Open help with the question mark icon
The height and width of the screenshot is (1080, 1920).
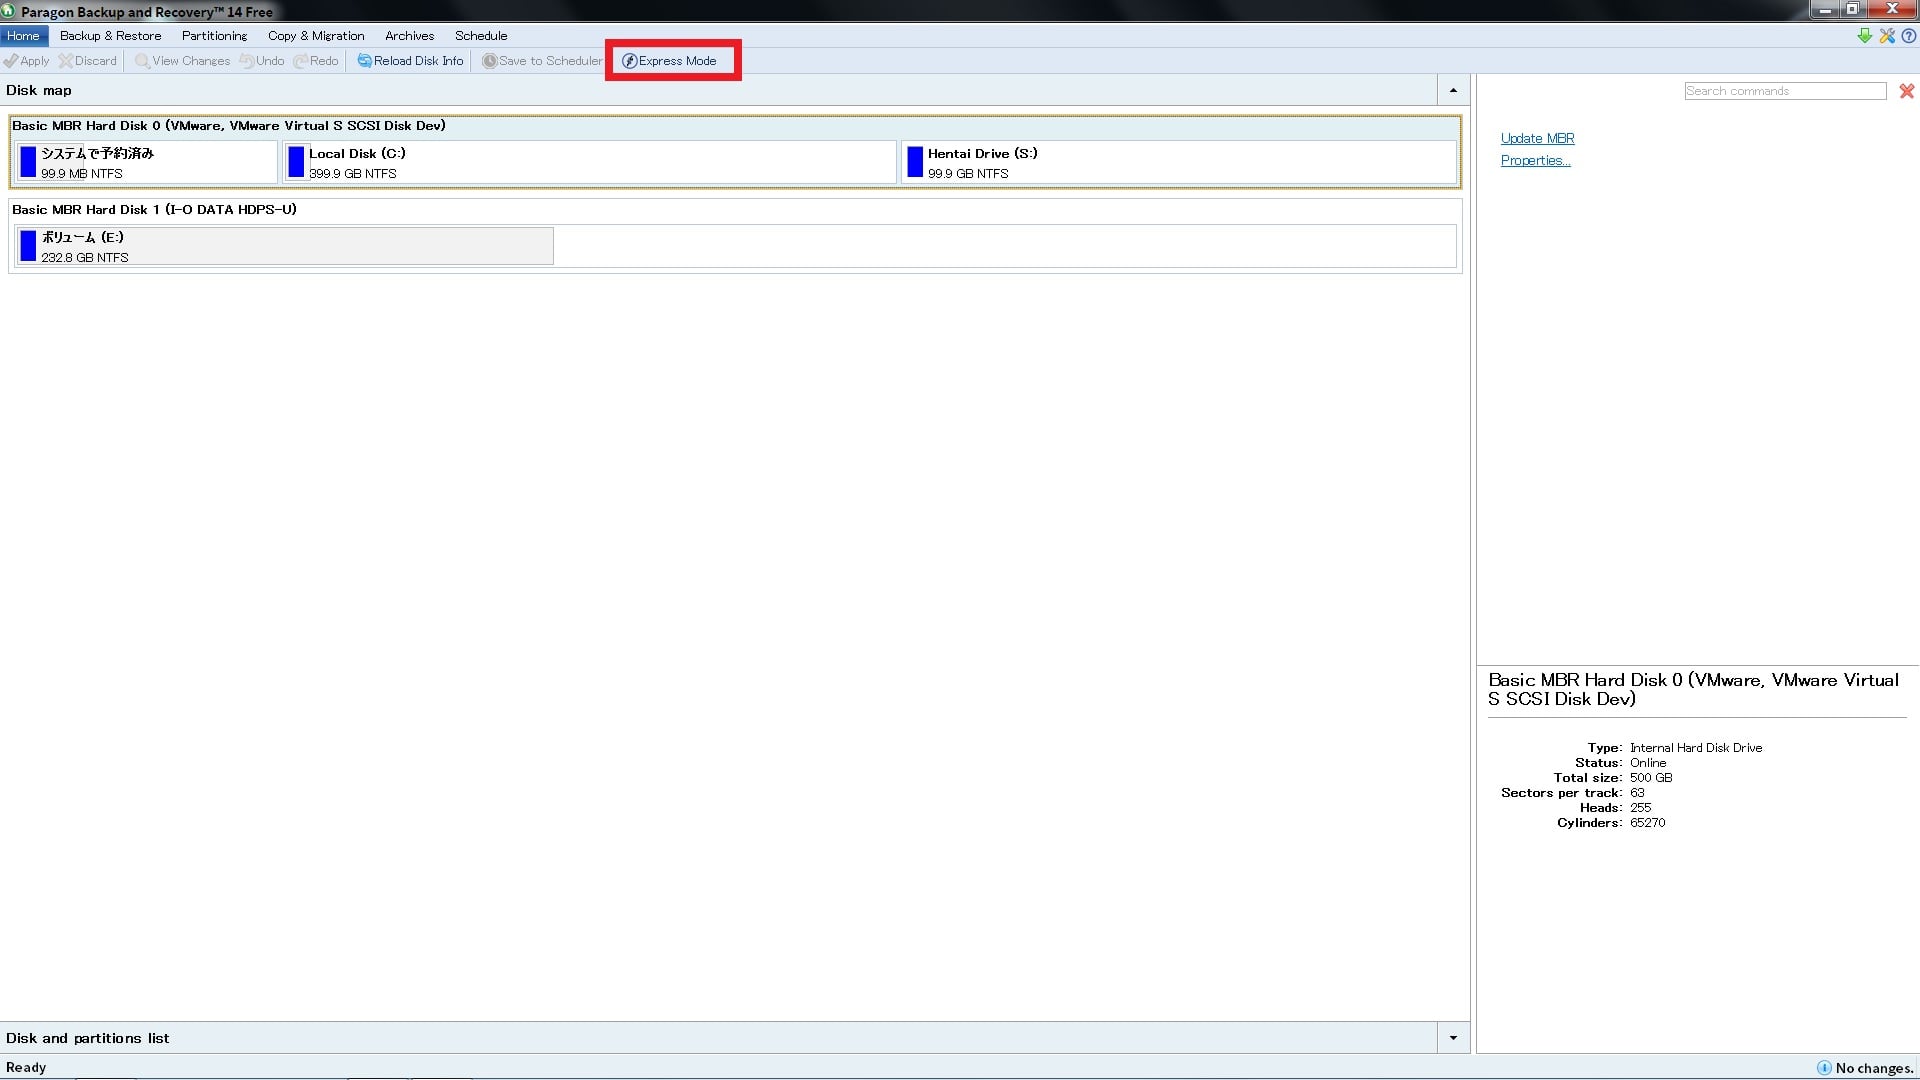[x=1909, y=36]
